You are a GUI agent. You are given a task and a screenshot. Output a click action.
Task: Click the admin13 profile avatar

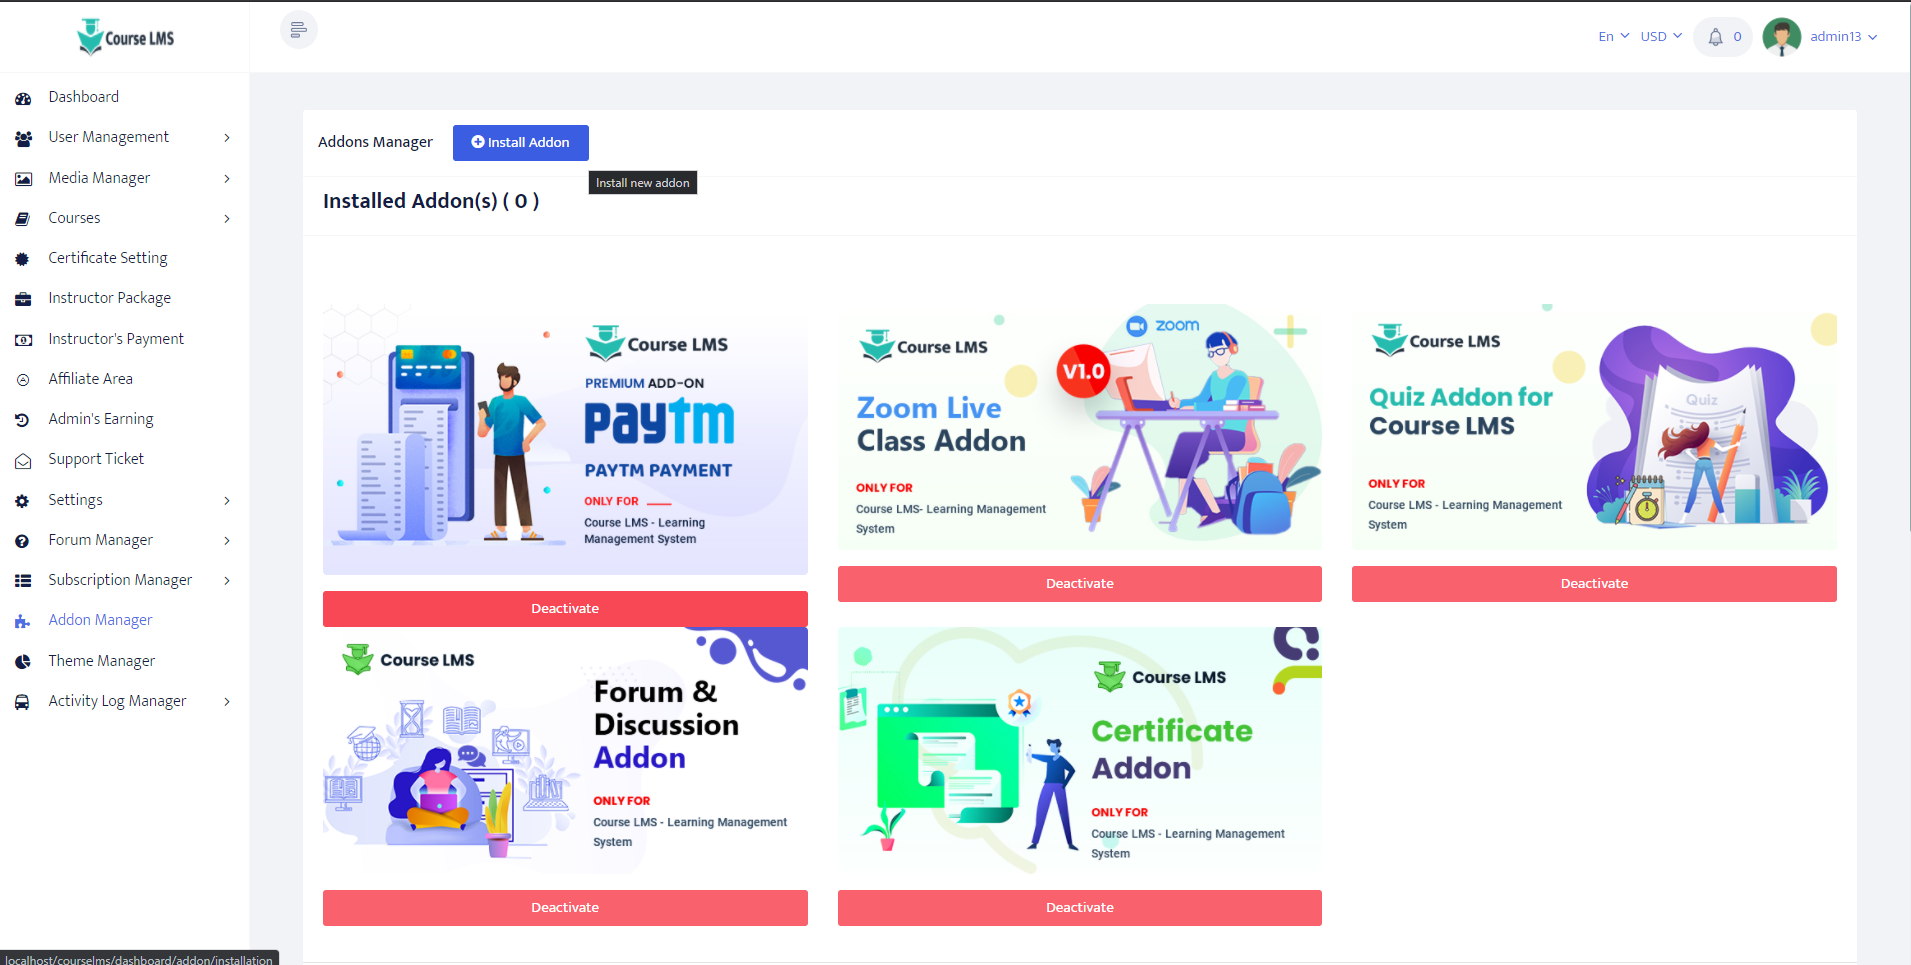pyautogui.click(x=1782, y=37)
